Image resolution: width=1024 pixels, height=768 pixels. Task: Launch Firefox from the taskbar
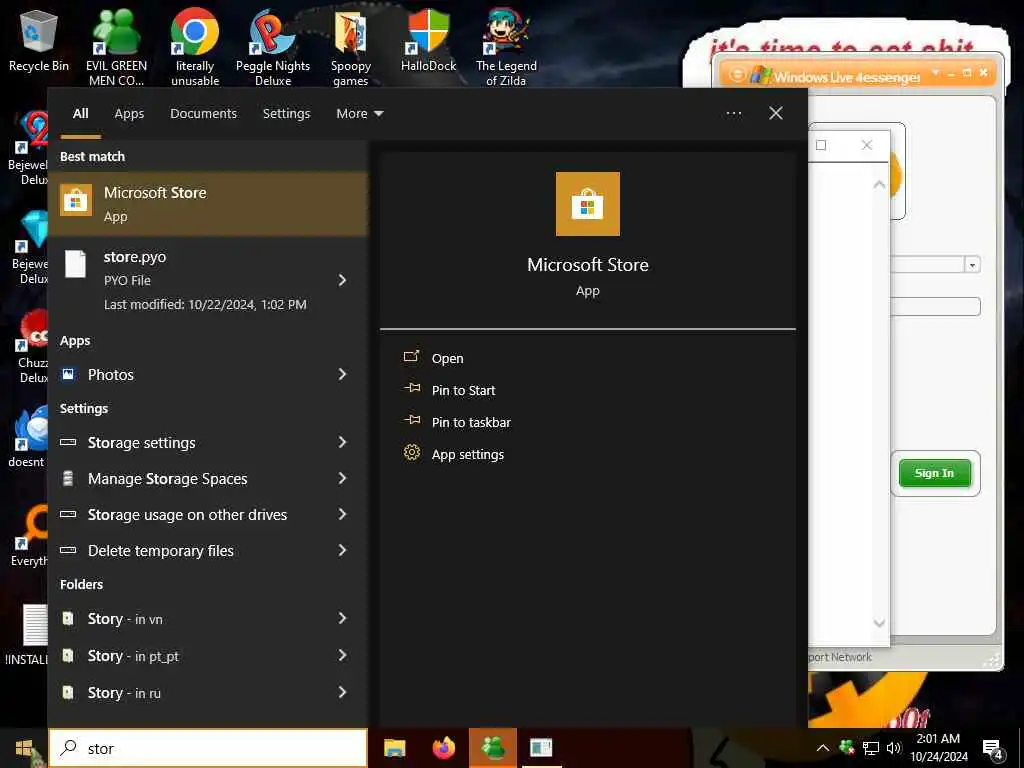coord(444,748)
